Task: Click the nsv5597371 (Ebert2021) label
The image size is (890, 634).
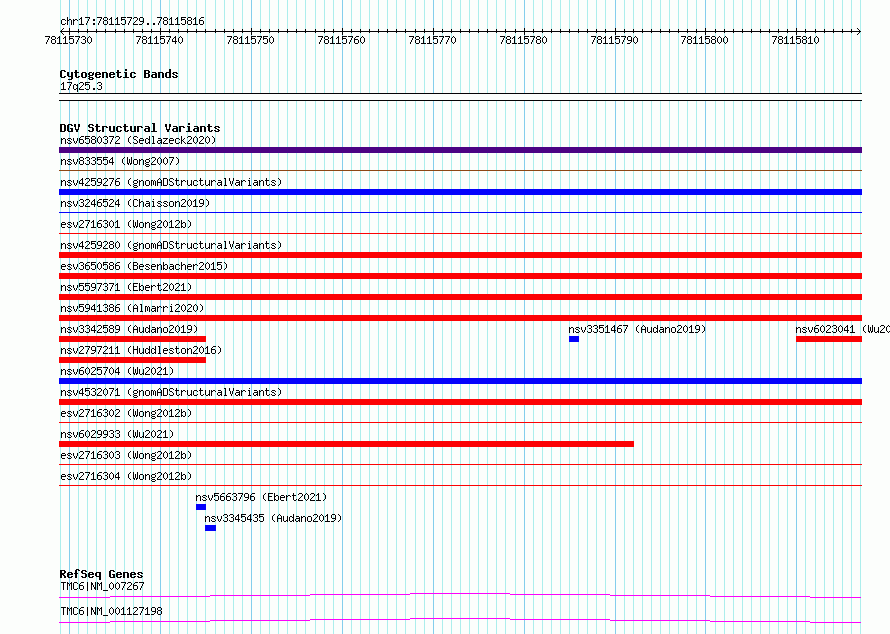Action: pos(126,287)
